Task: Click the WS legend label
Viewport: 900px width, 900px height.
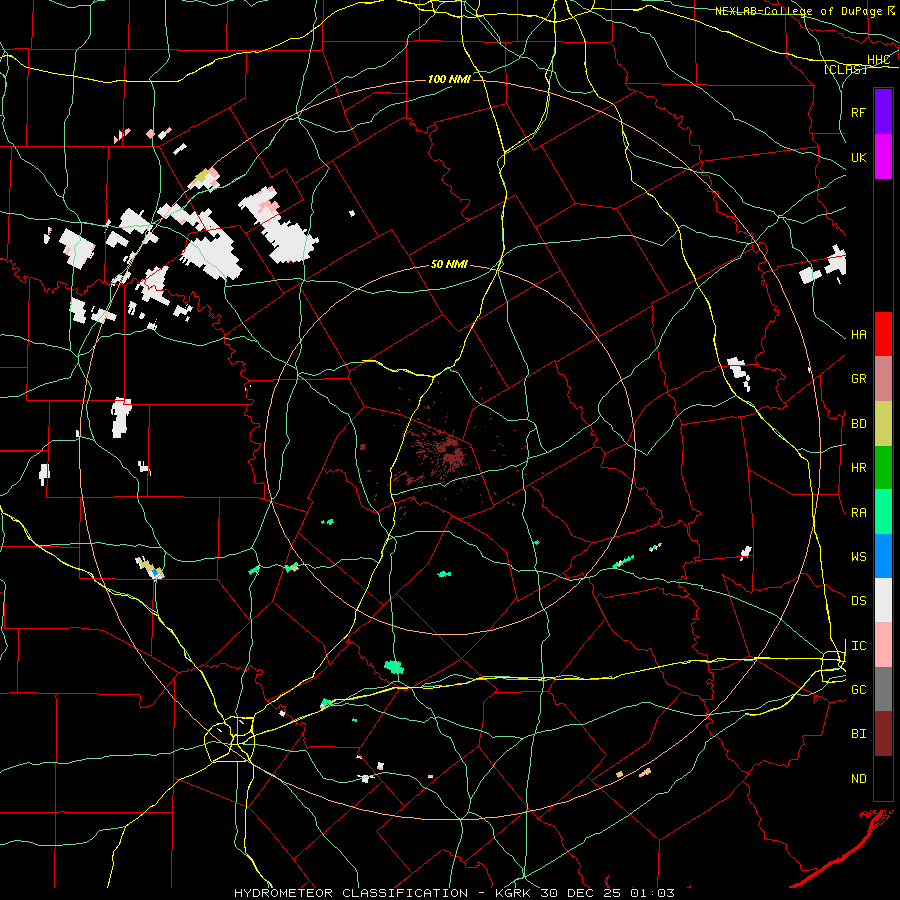Action: (x=858, y=557)
